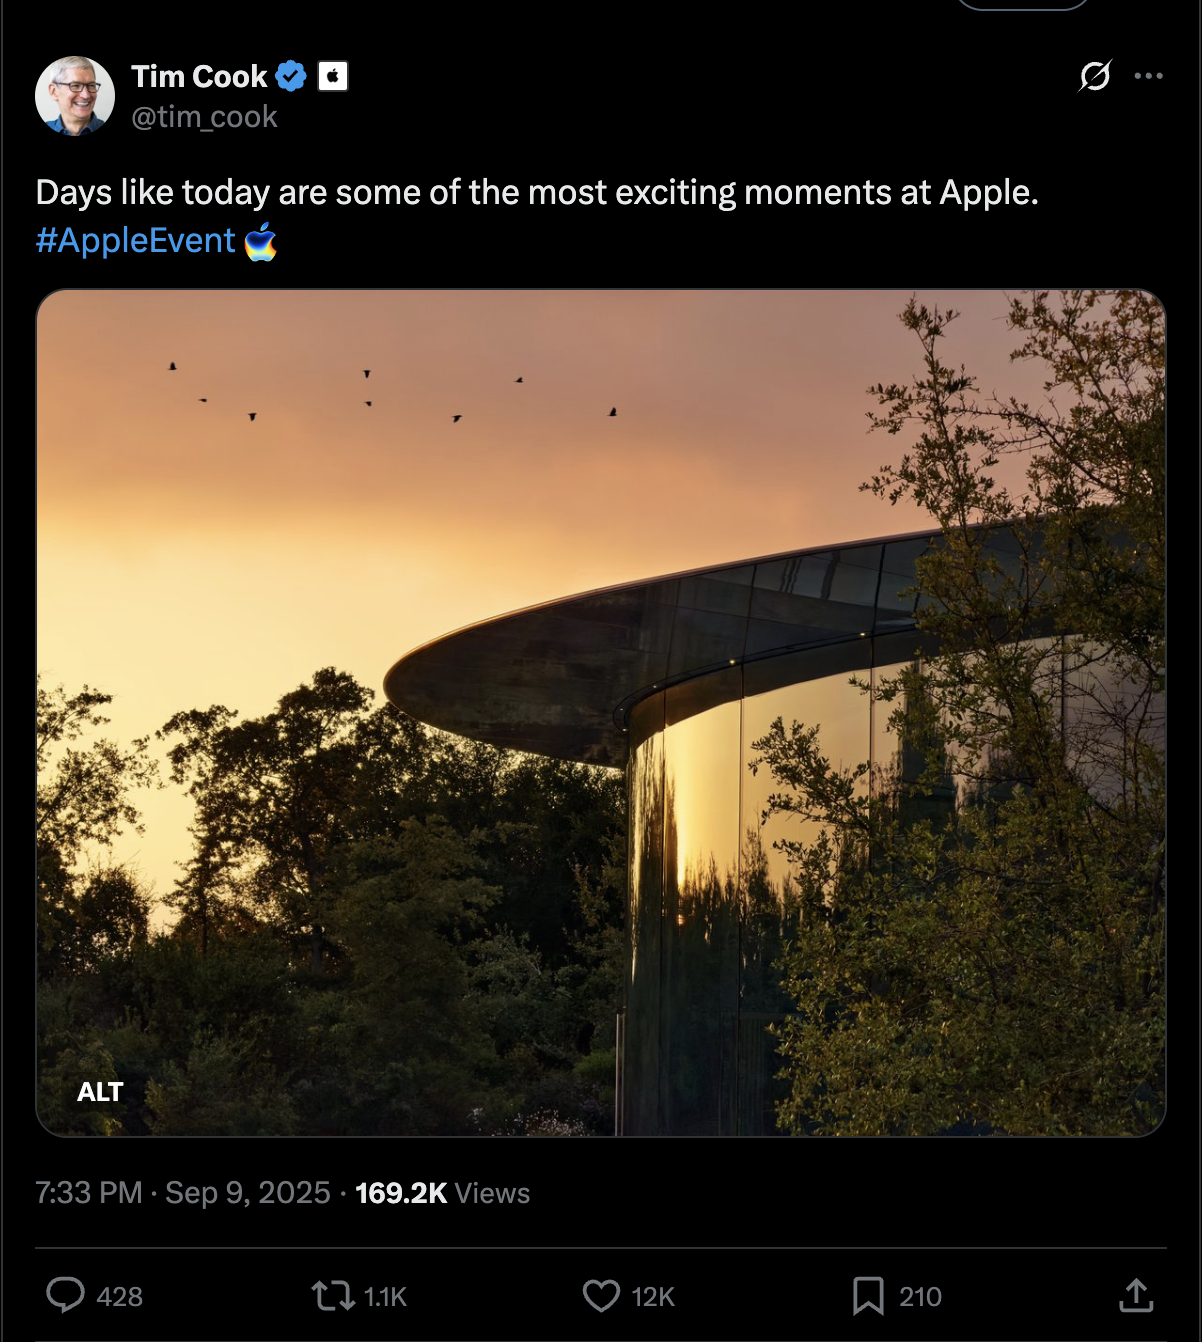Click the bookmark ribbon icon
Image resolution: width=1202 pixels, height=1342 pixels.
tap(869, 1295)
